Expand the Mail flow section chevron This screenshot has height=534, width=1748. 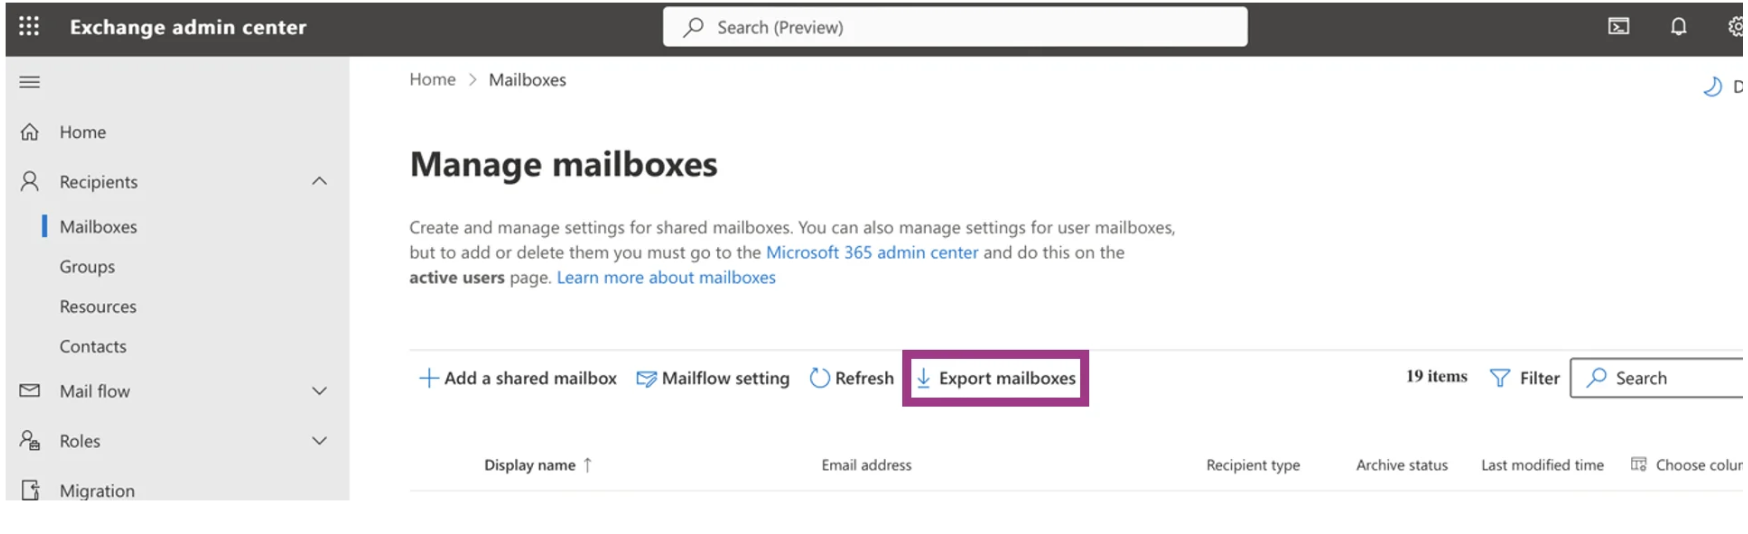319,391
